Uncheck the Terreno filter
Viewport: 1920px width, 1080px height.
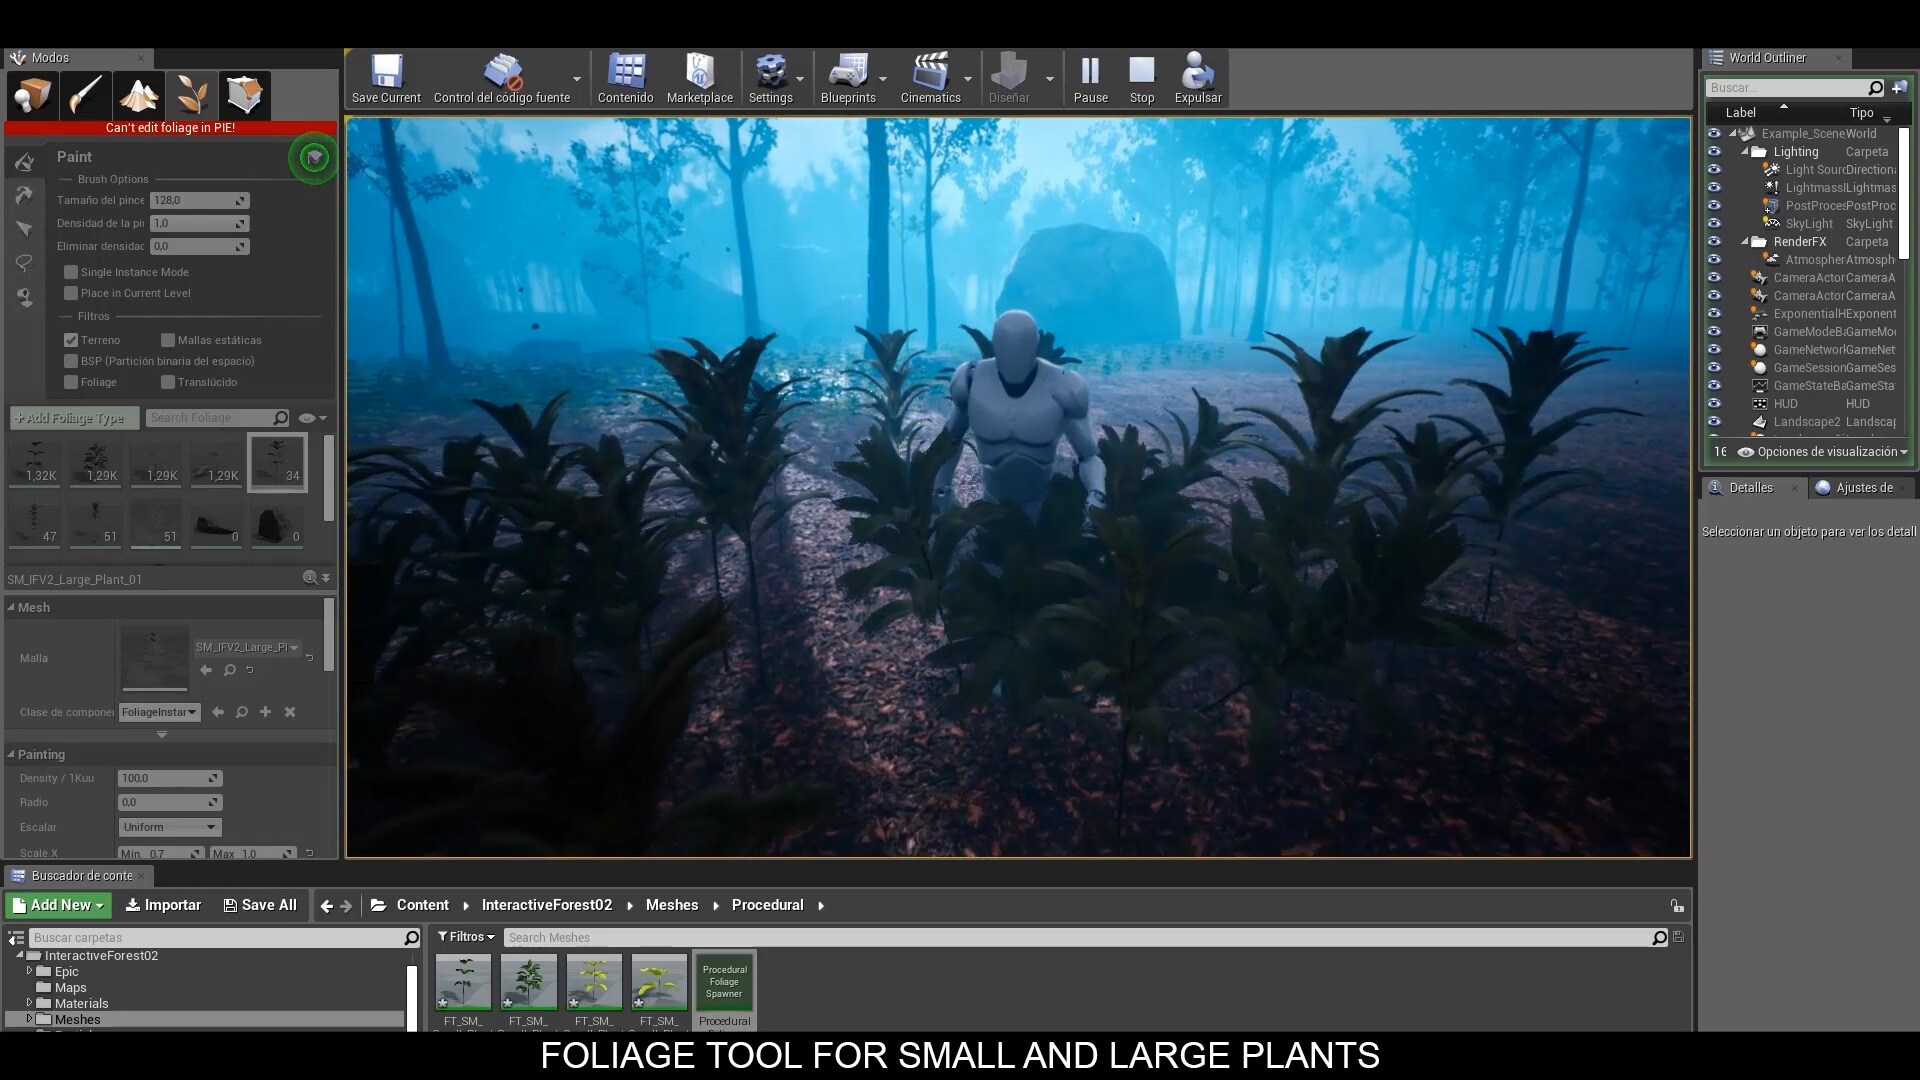(70, 340)
